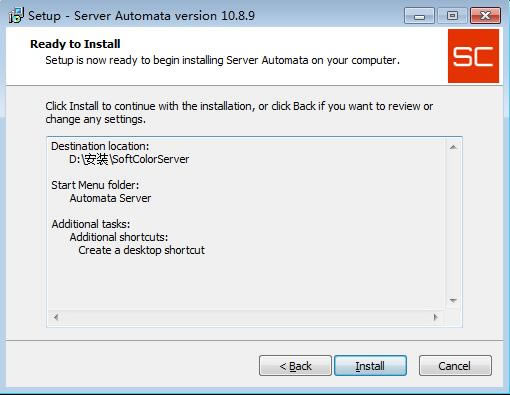The height and width of the screenshot is (395, 510).
Task: Maximize the Setup window
Action: (x=452, y=16)
